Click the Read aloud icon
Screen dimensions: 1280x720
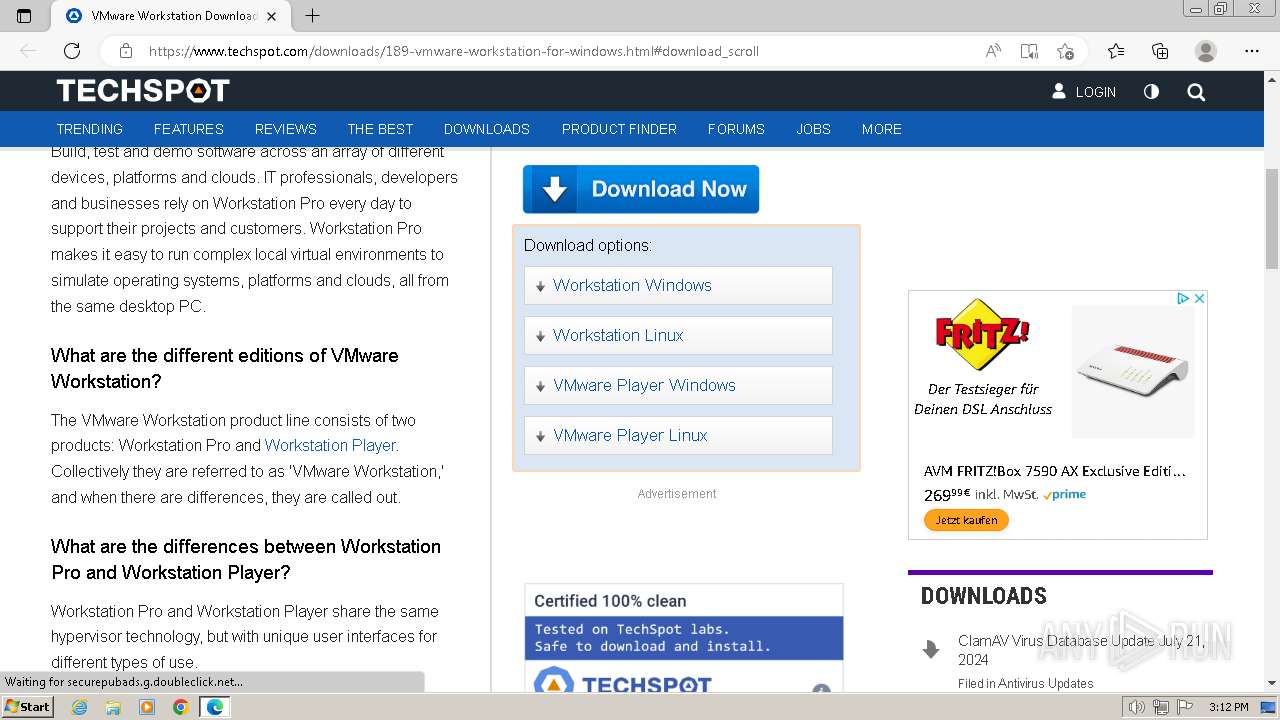point(993,51)
